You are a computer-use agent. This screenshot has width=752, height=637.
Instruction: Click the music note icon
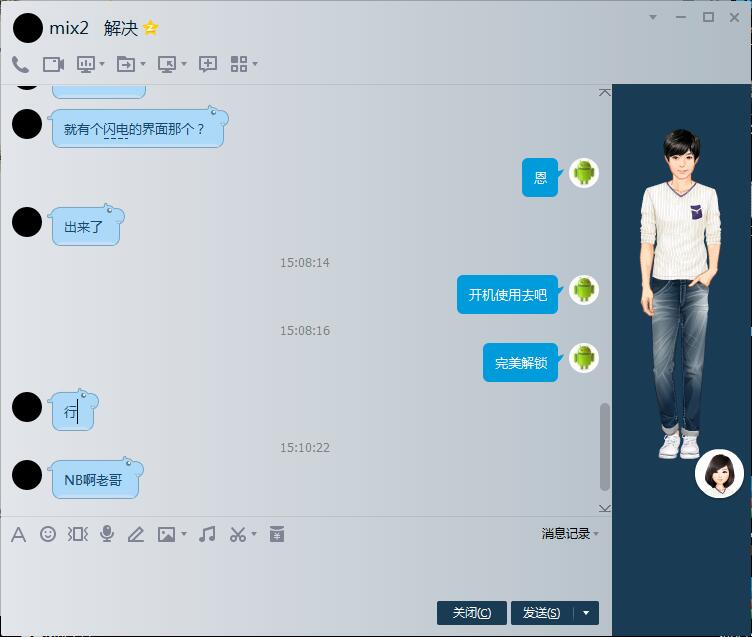point(207,534)
